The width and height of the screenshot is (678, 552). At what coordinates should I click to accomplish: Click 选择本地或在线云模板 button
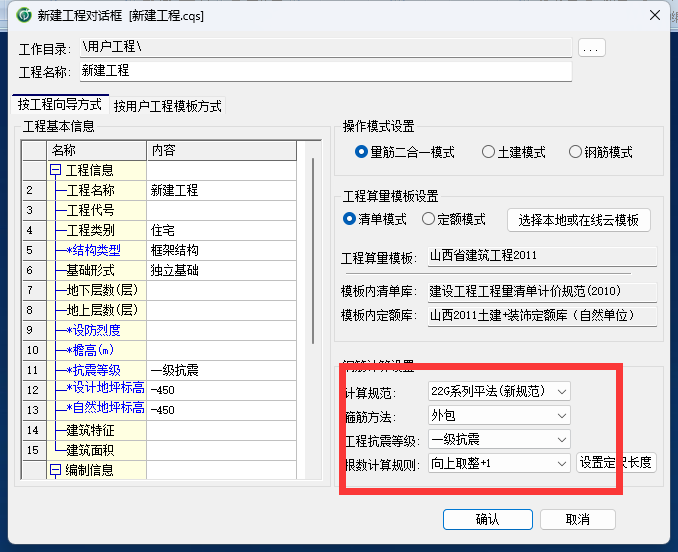(x=579, y=220)
